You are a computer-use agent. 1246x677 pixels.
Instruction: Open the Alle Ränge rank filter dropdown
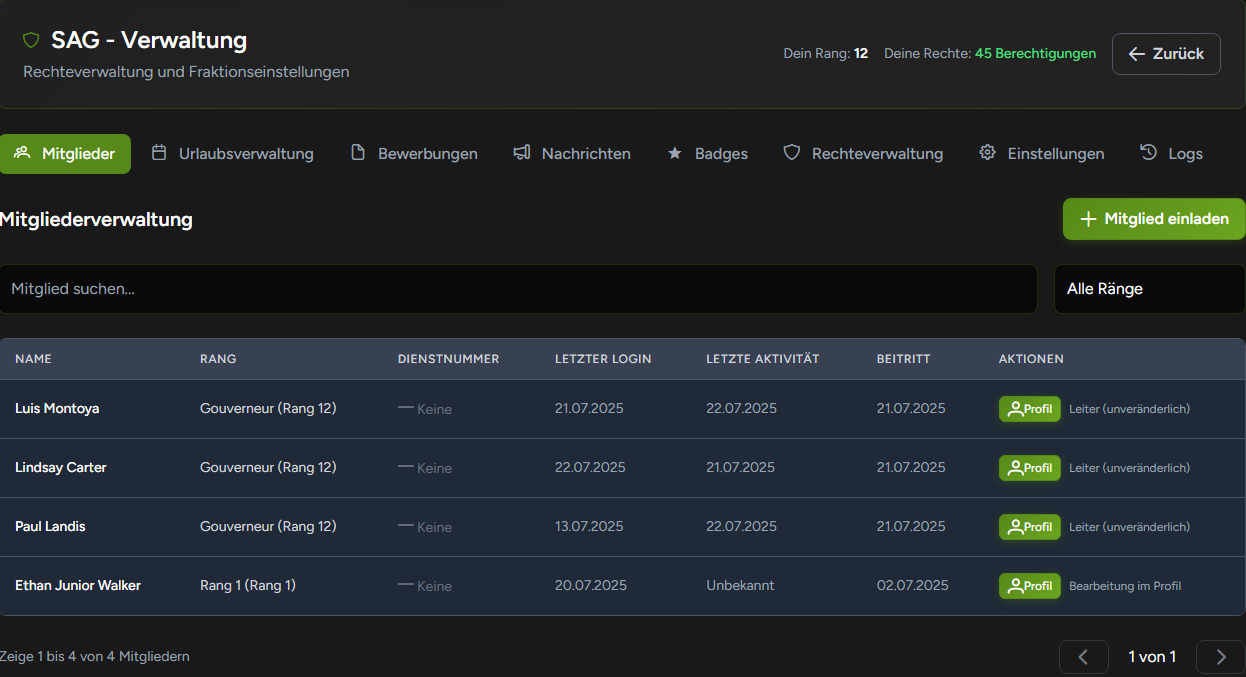click(1150, 289)
